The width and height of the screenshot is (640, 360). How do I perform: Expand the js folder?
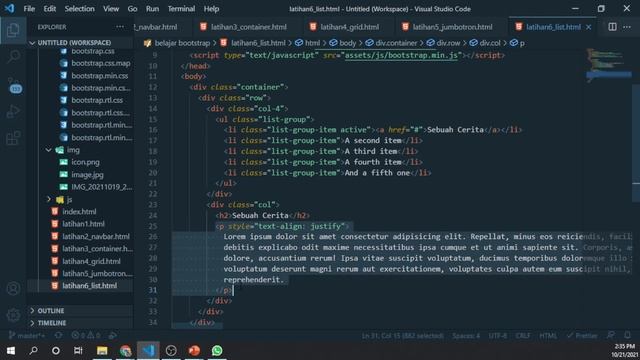click(49, 200)
